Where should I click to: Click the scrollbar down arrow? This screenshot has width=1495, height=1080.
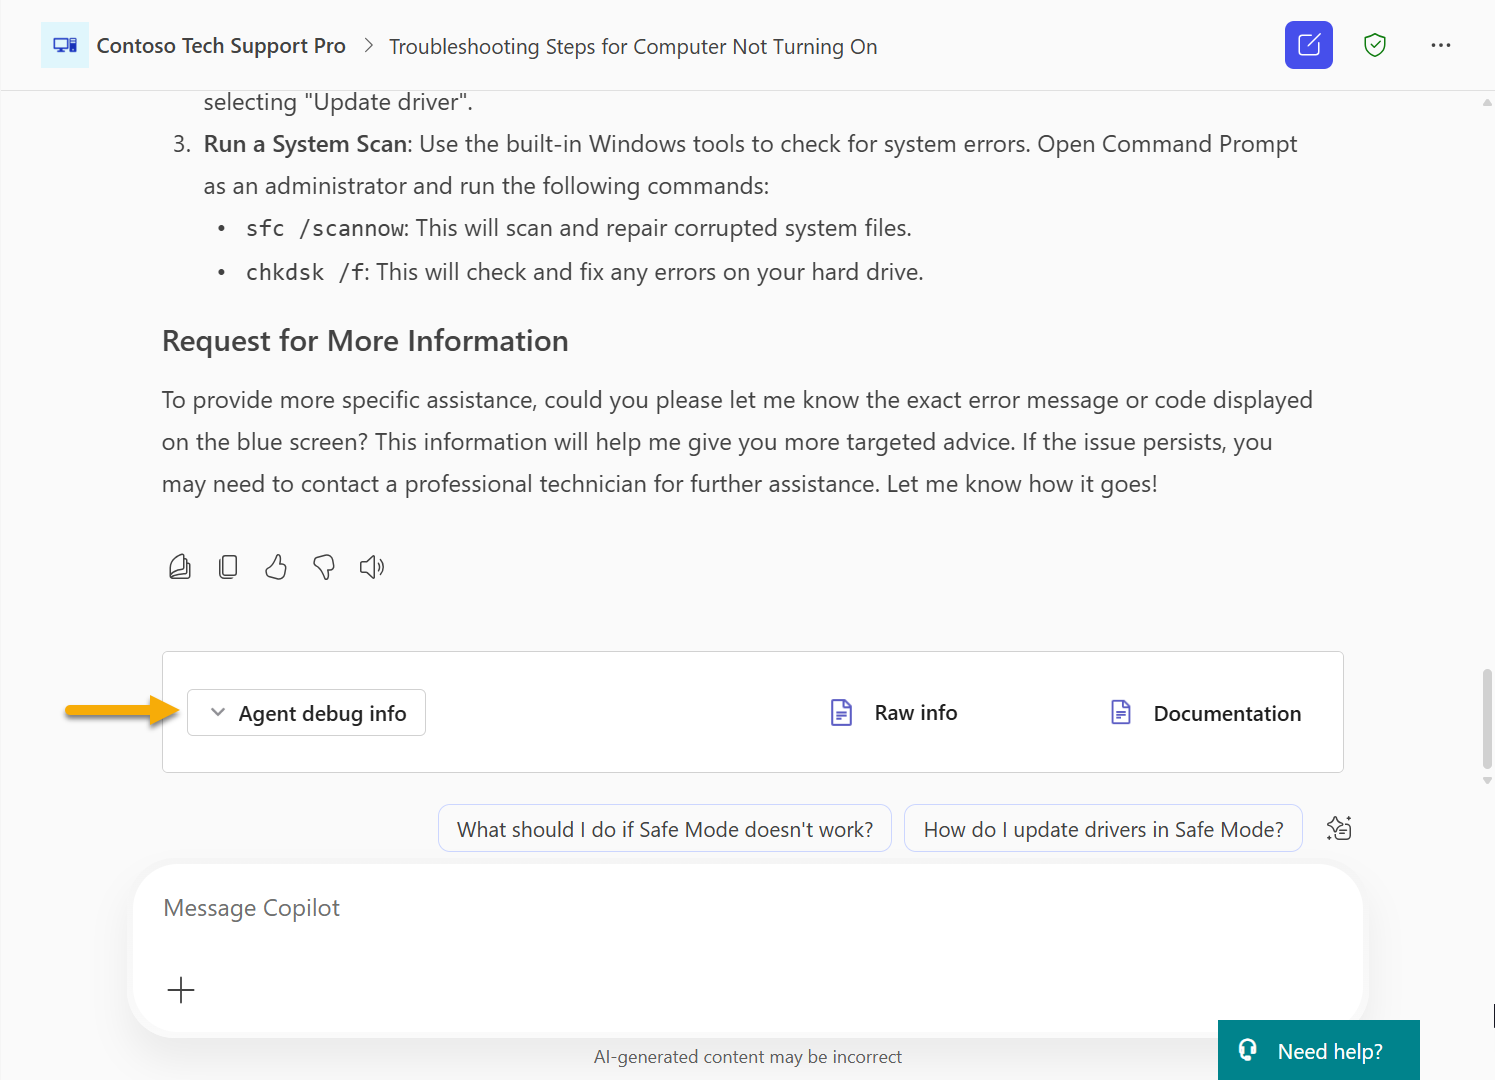coord(1487,780)
